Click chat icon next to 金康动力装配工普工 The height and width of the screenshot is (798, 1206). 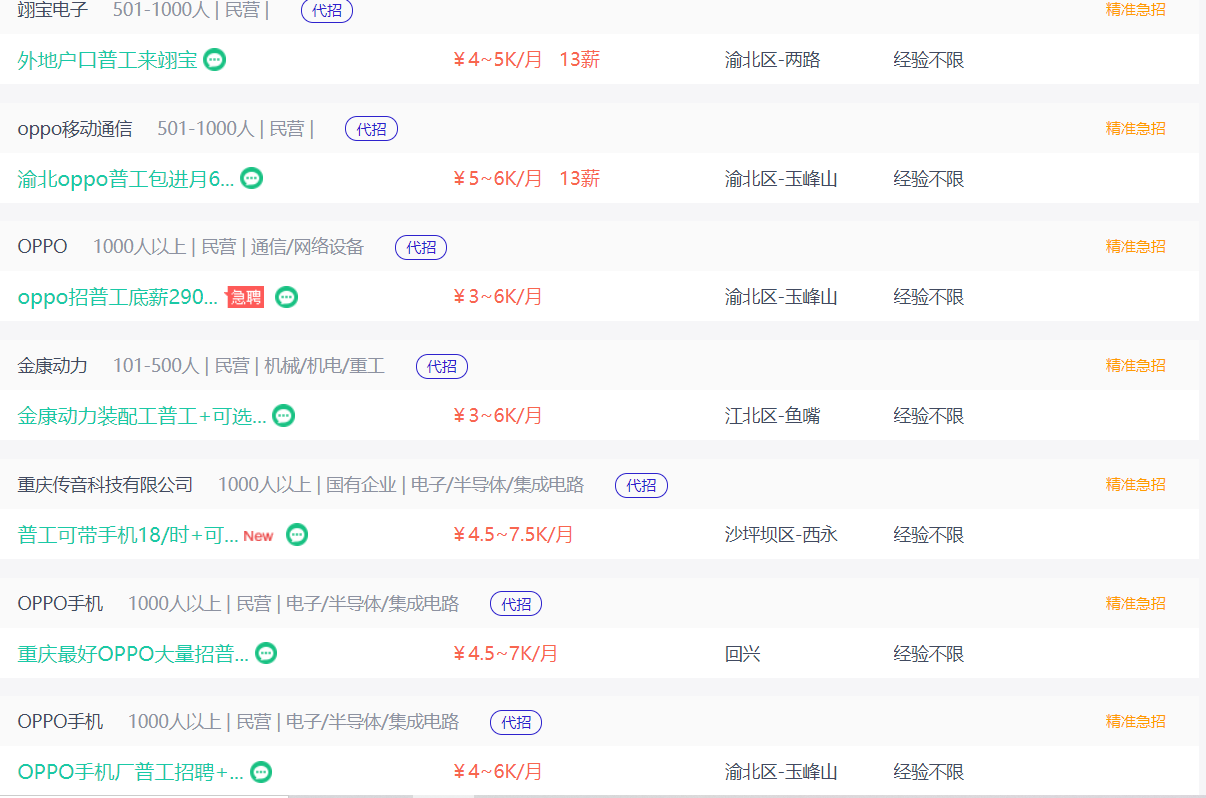(x=284, y=415)
